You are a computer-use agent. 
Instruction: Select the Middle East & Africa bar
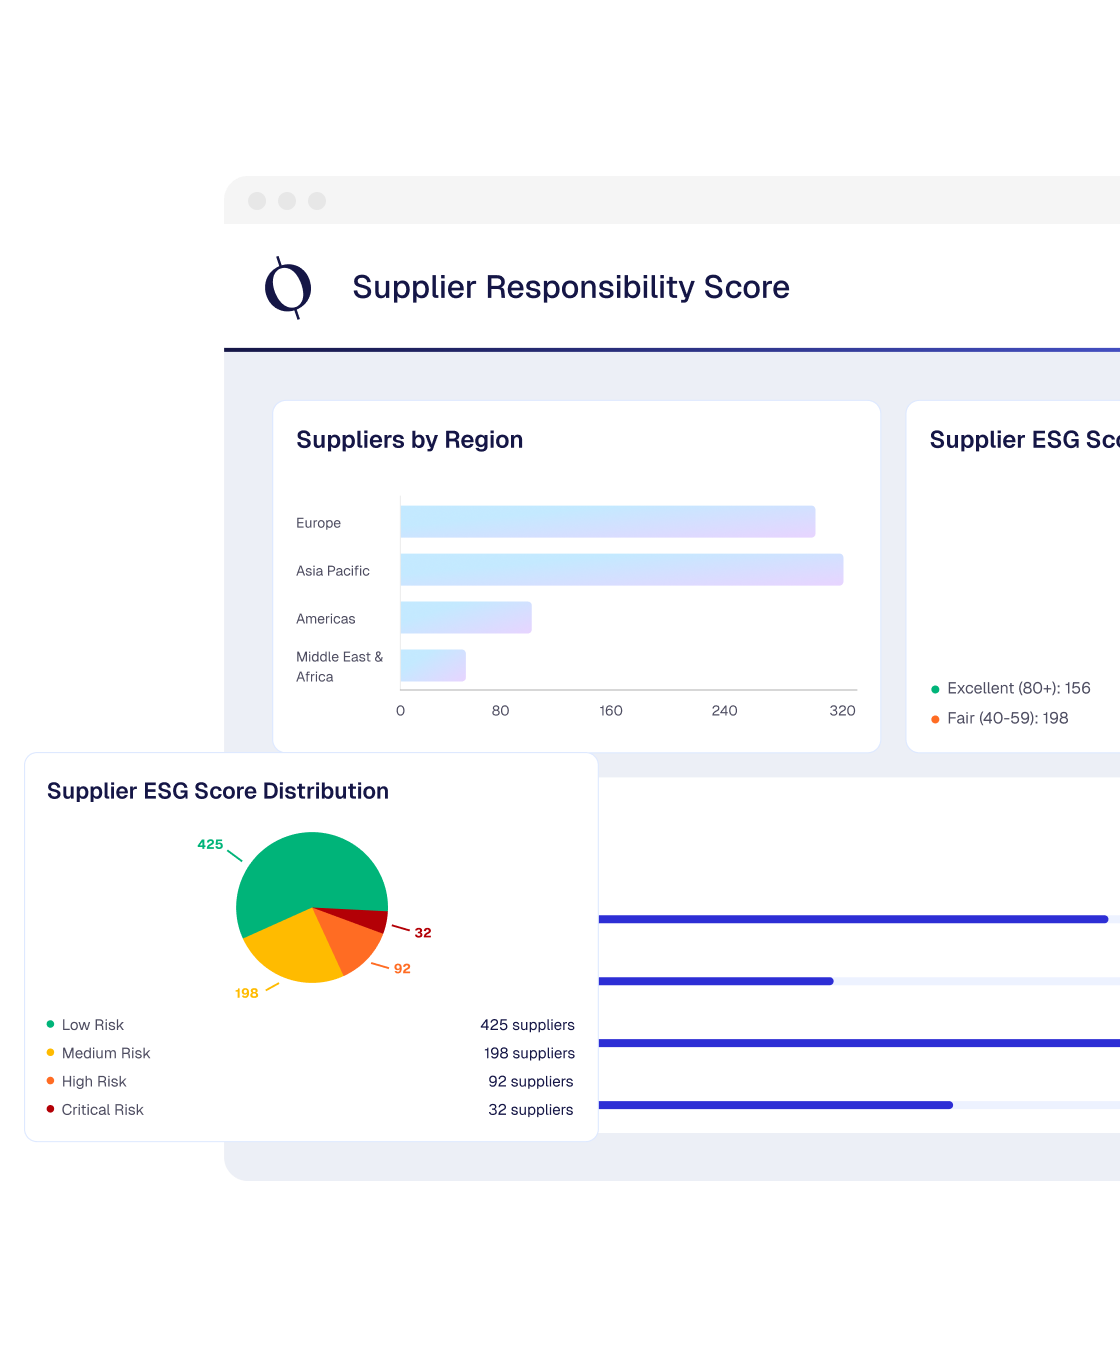click(433, 666)
